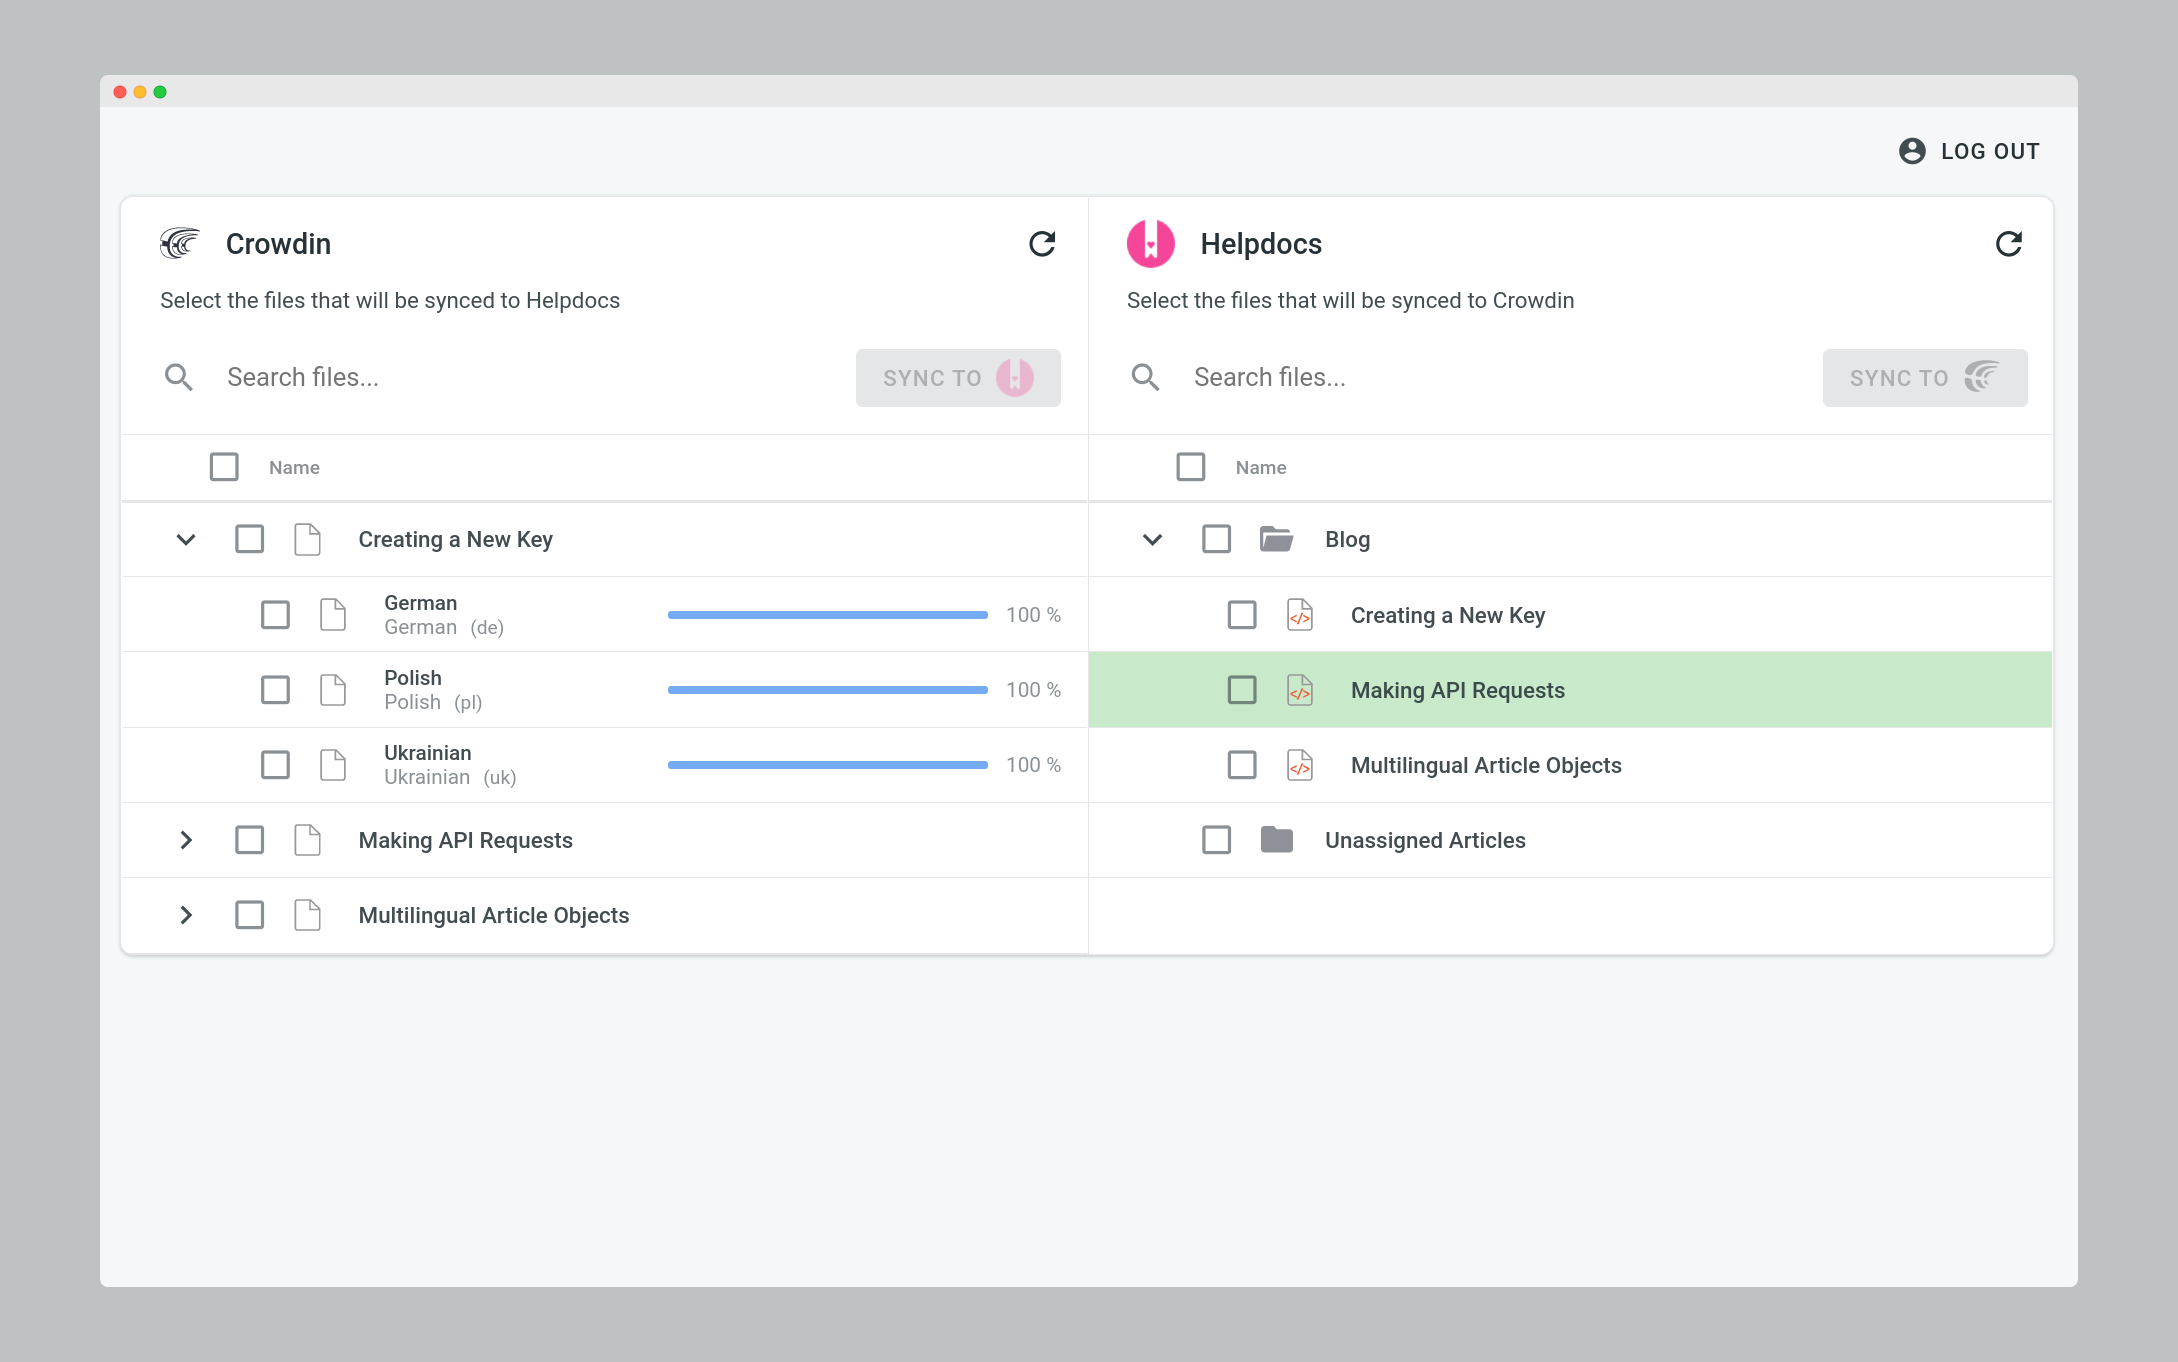This screenshot has height=1362, width=2178.
Task: Toggle select-all checkbox in Helpdocs panel
Action: pos(1191,467)
